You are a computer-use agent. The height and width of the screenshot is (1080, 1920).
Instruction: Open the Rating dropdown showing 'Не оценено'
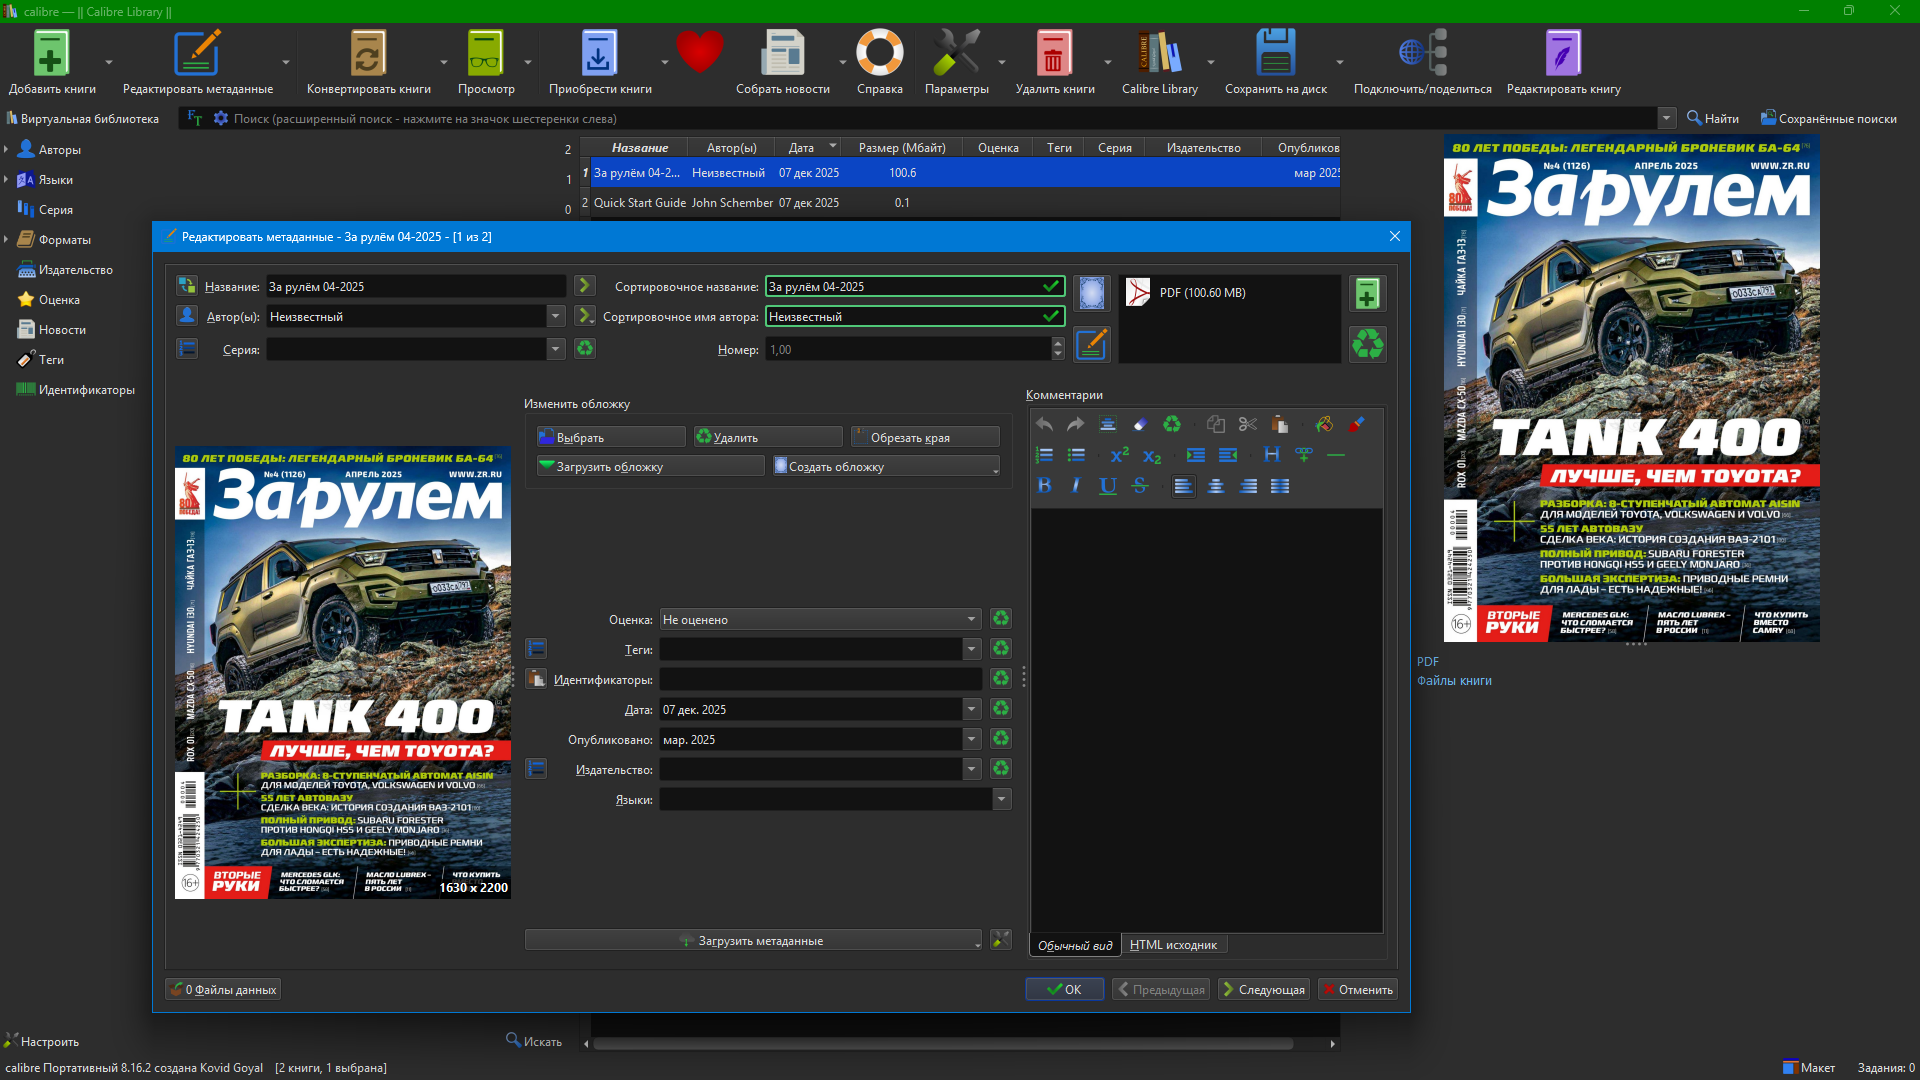[x=819, y=620]
